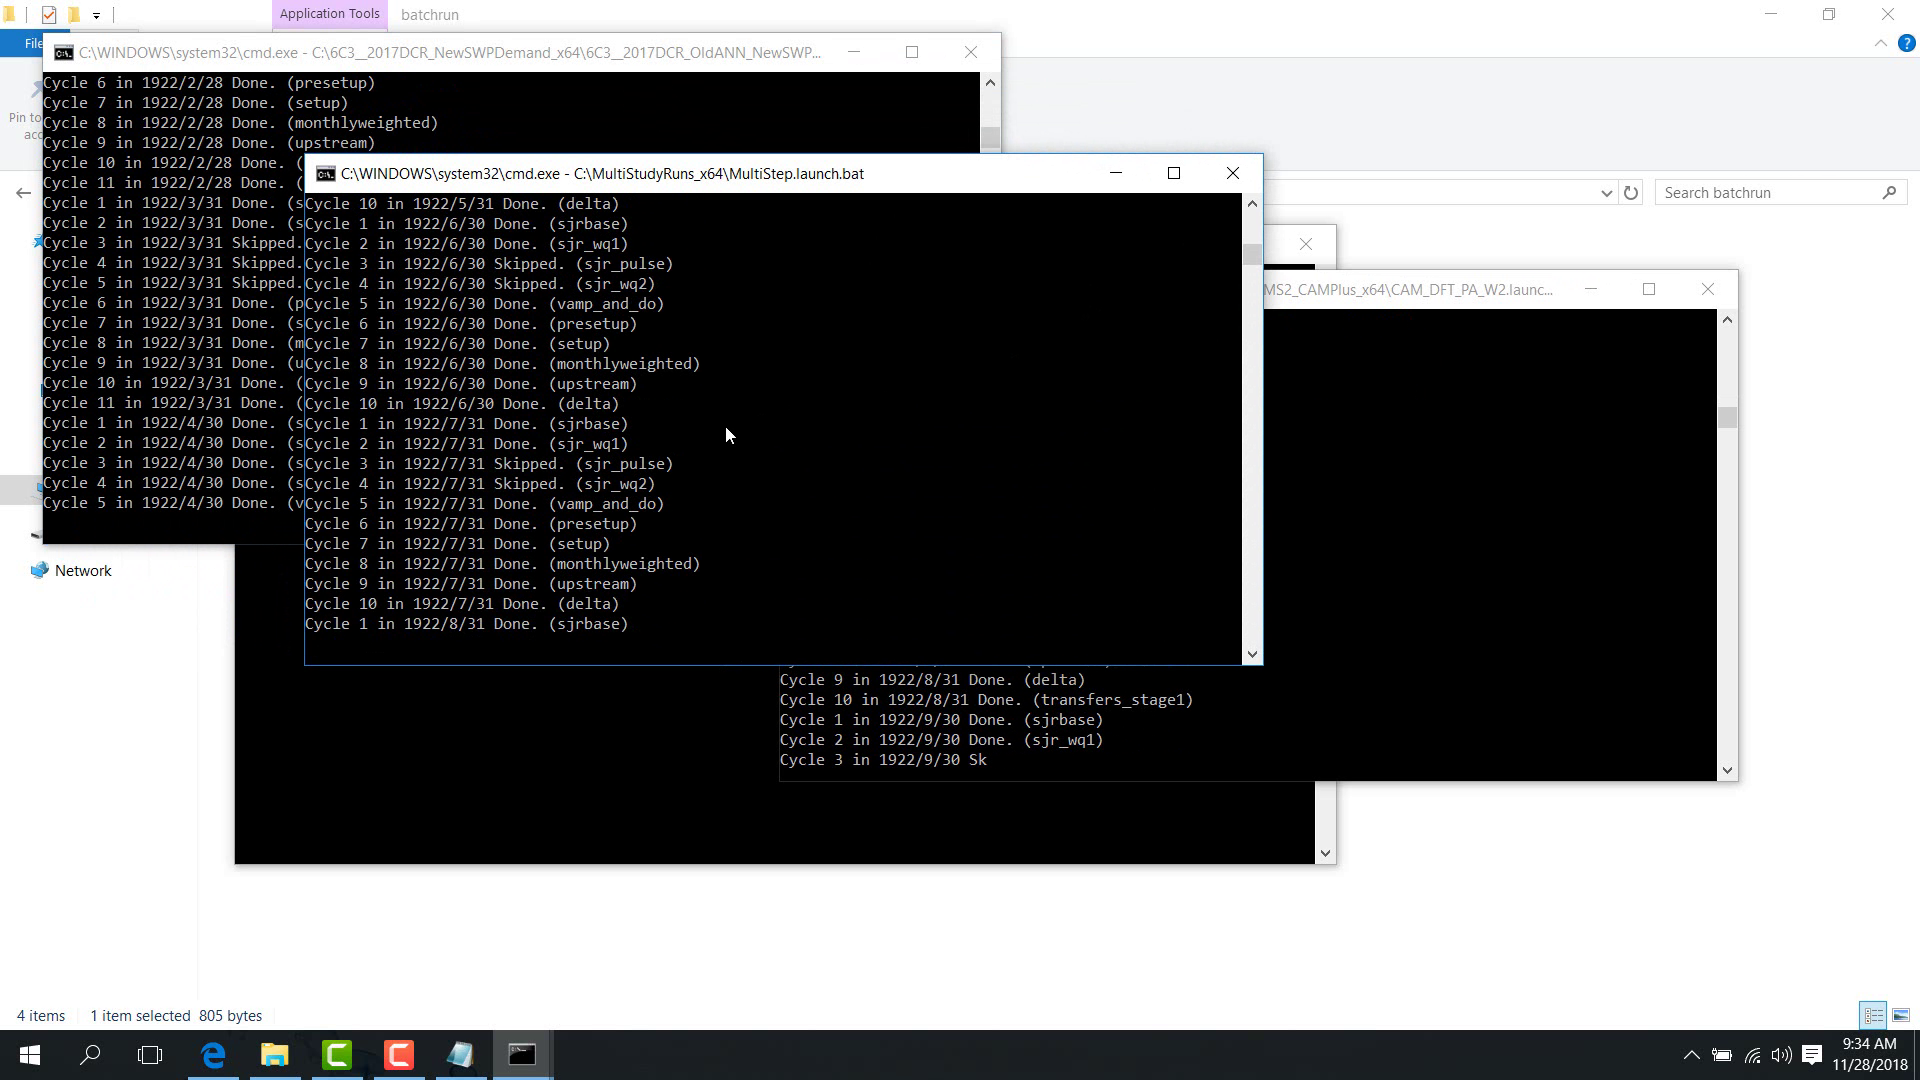Click the search magnifier in Explorer

coord(1889,193)
